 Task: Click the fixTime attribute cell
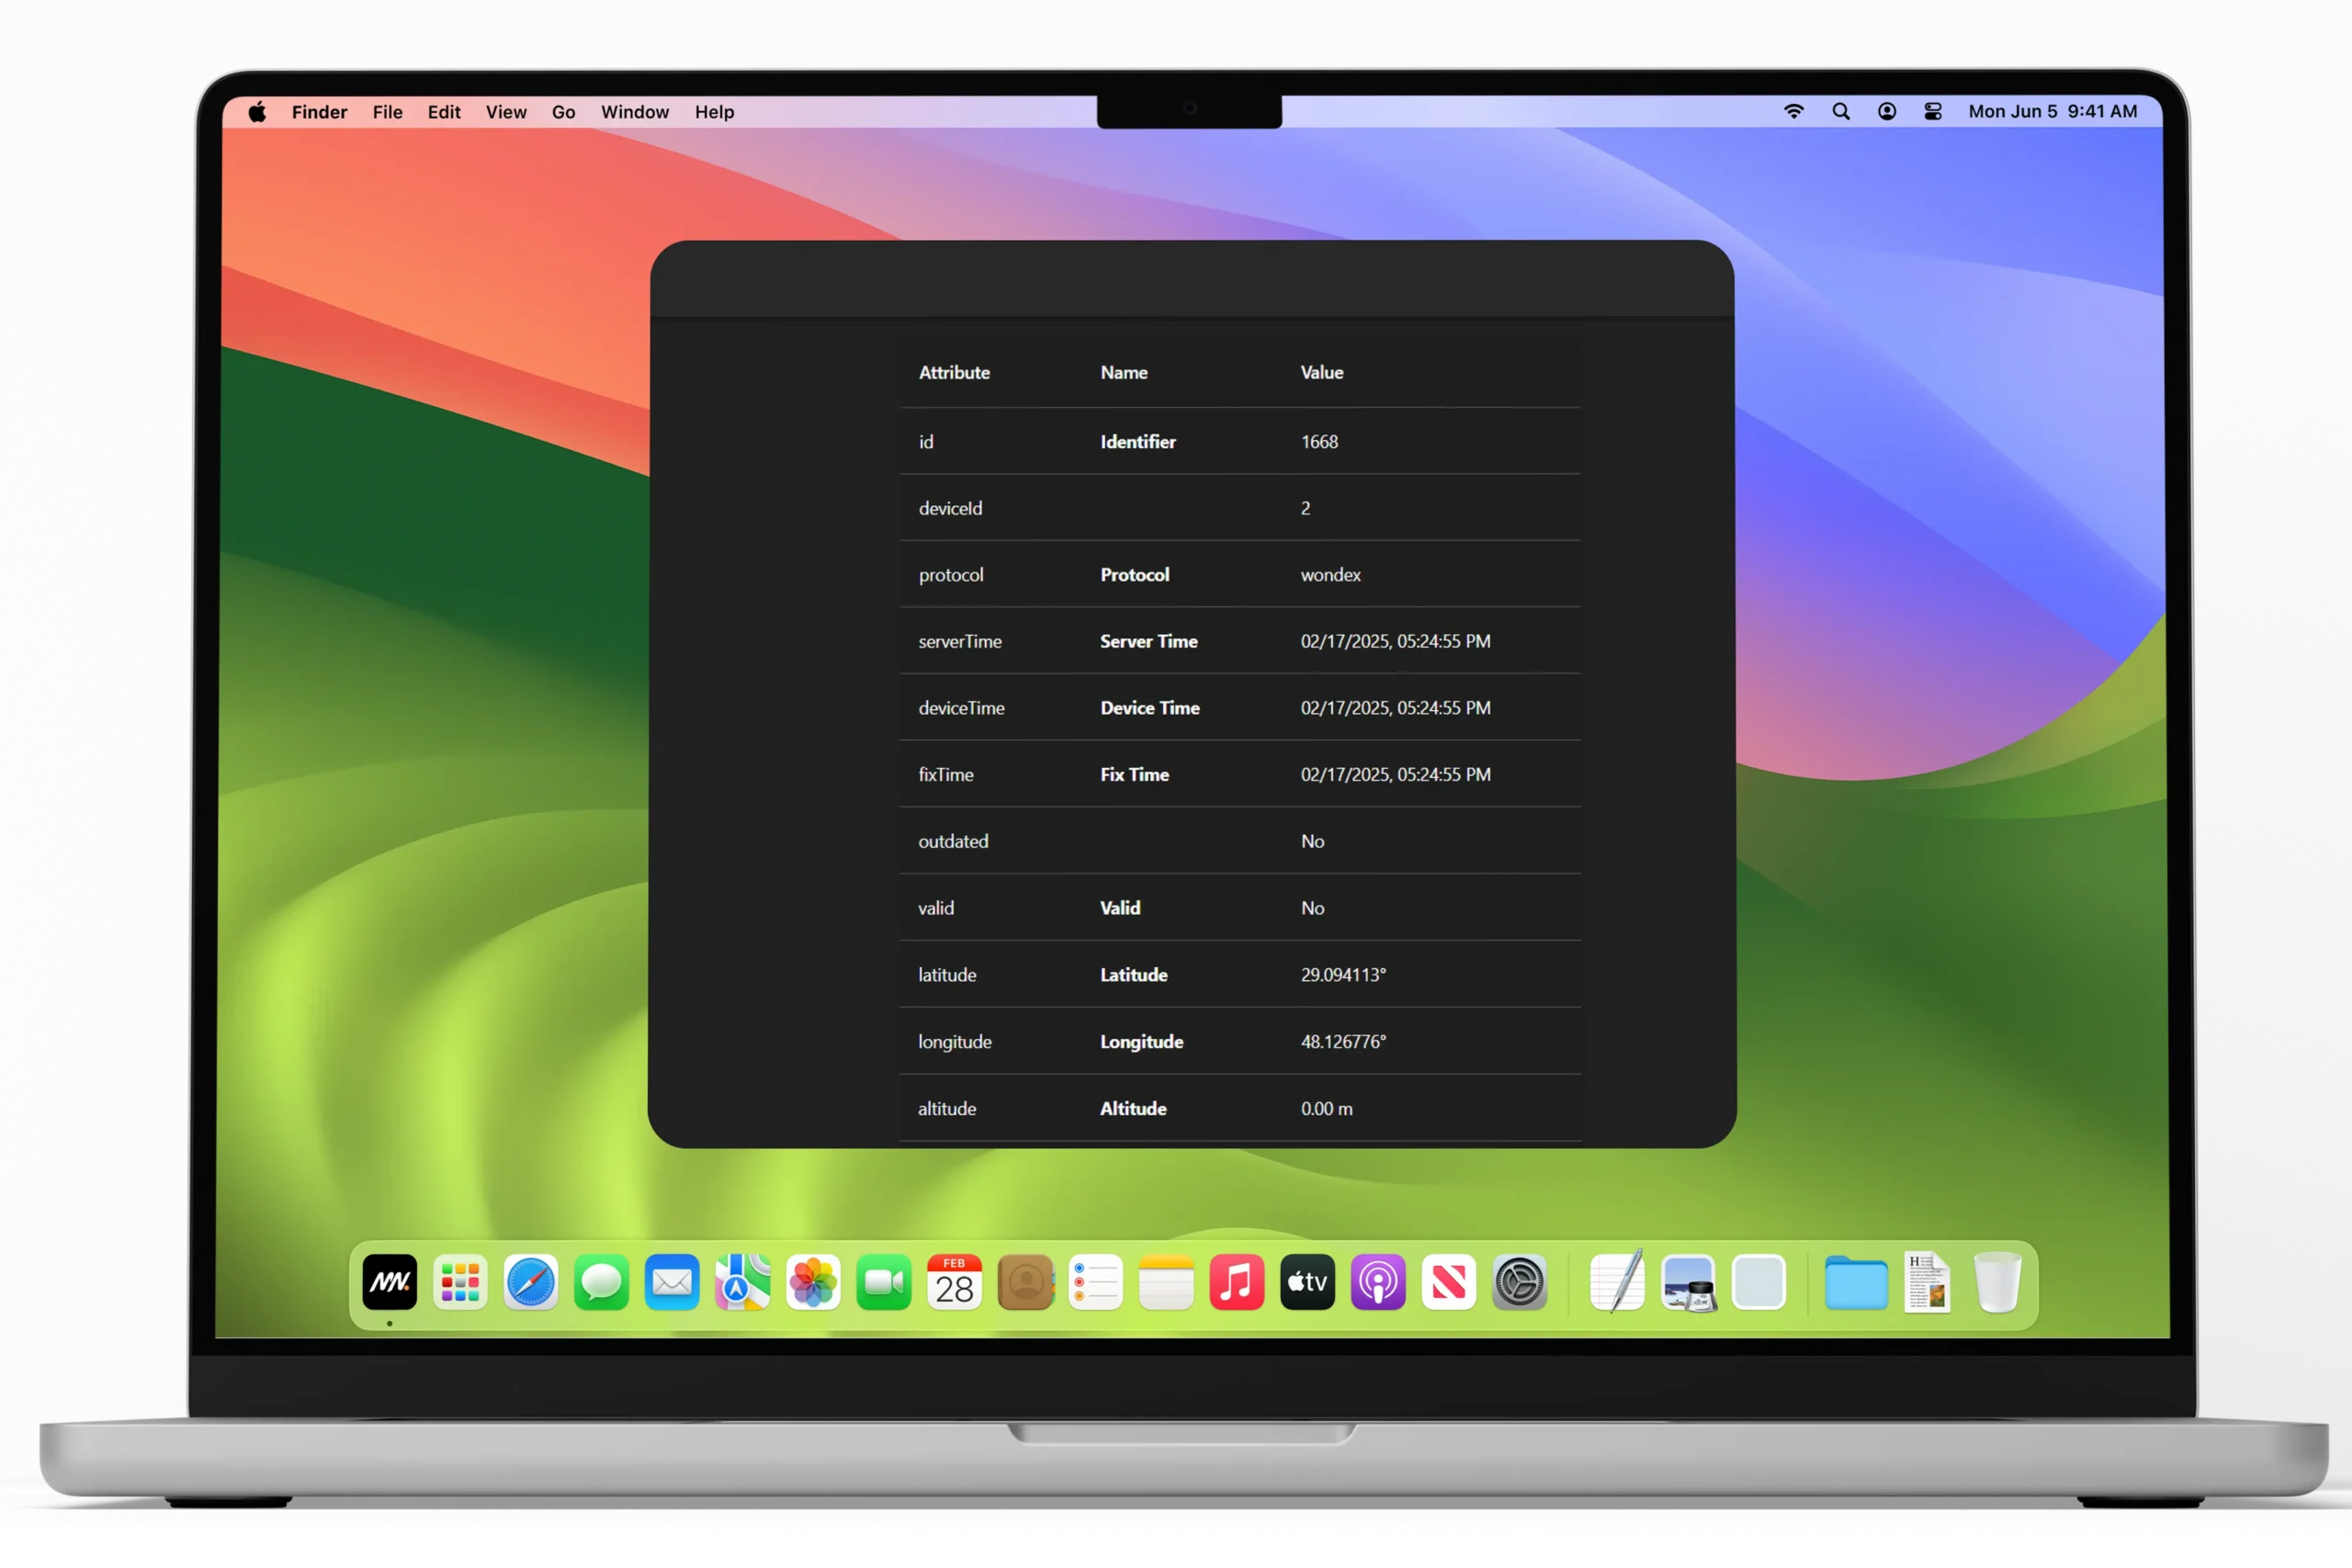pos(946,774)
